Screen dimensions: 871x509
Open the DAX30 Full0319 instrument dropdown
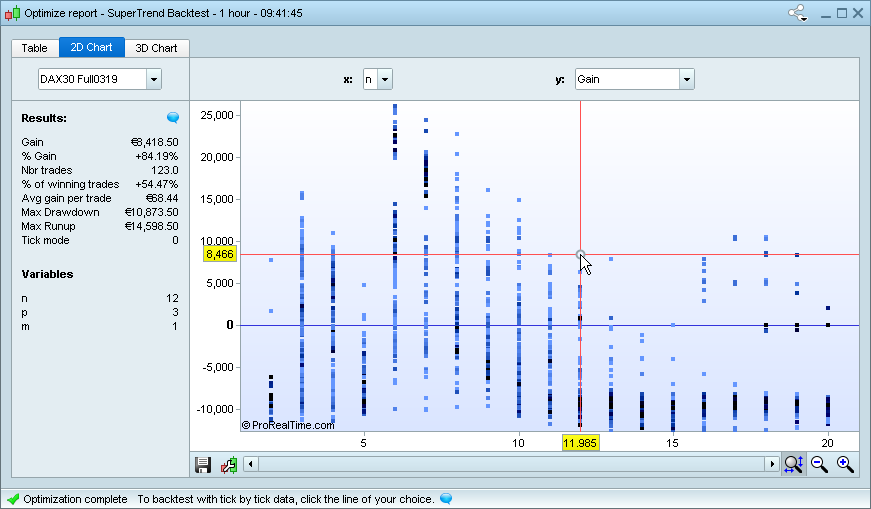[x=154, y=79]
